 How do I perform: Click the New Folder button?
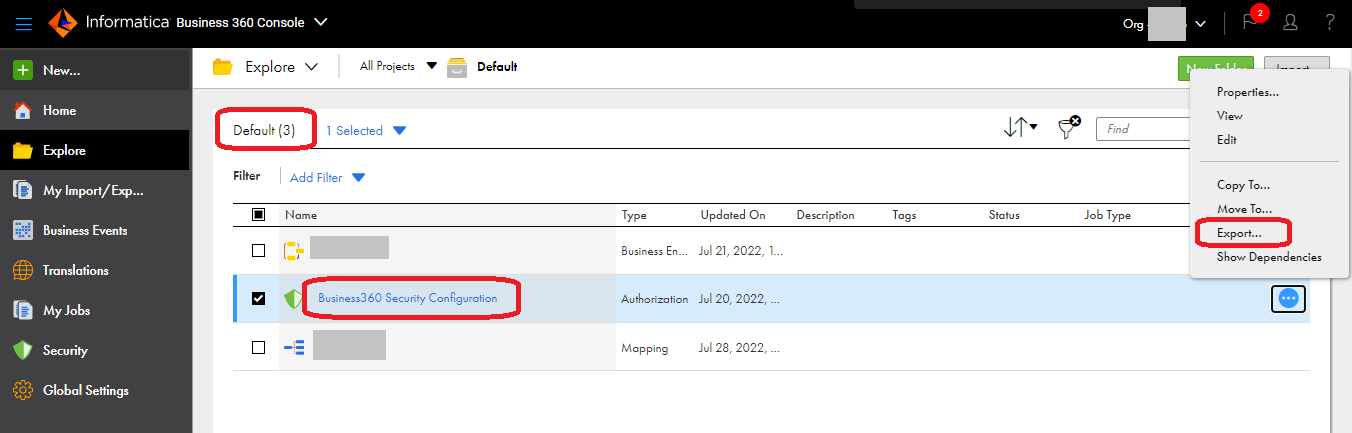pos(1215,69)
